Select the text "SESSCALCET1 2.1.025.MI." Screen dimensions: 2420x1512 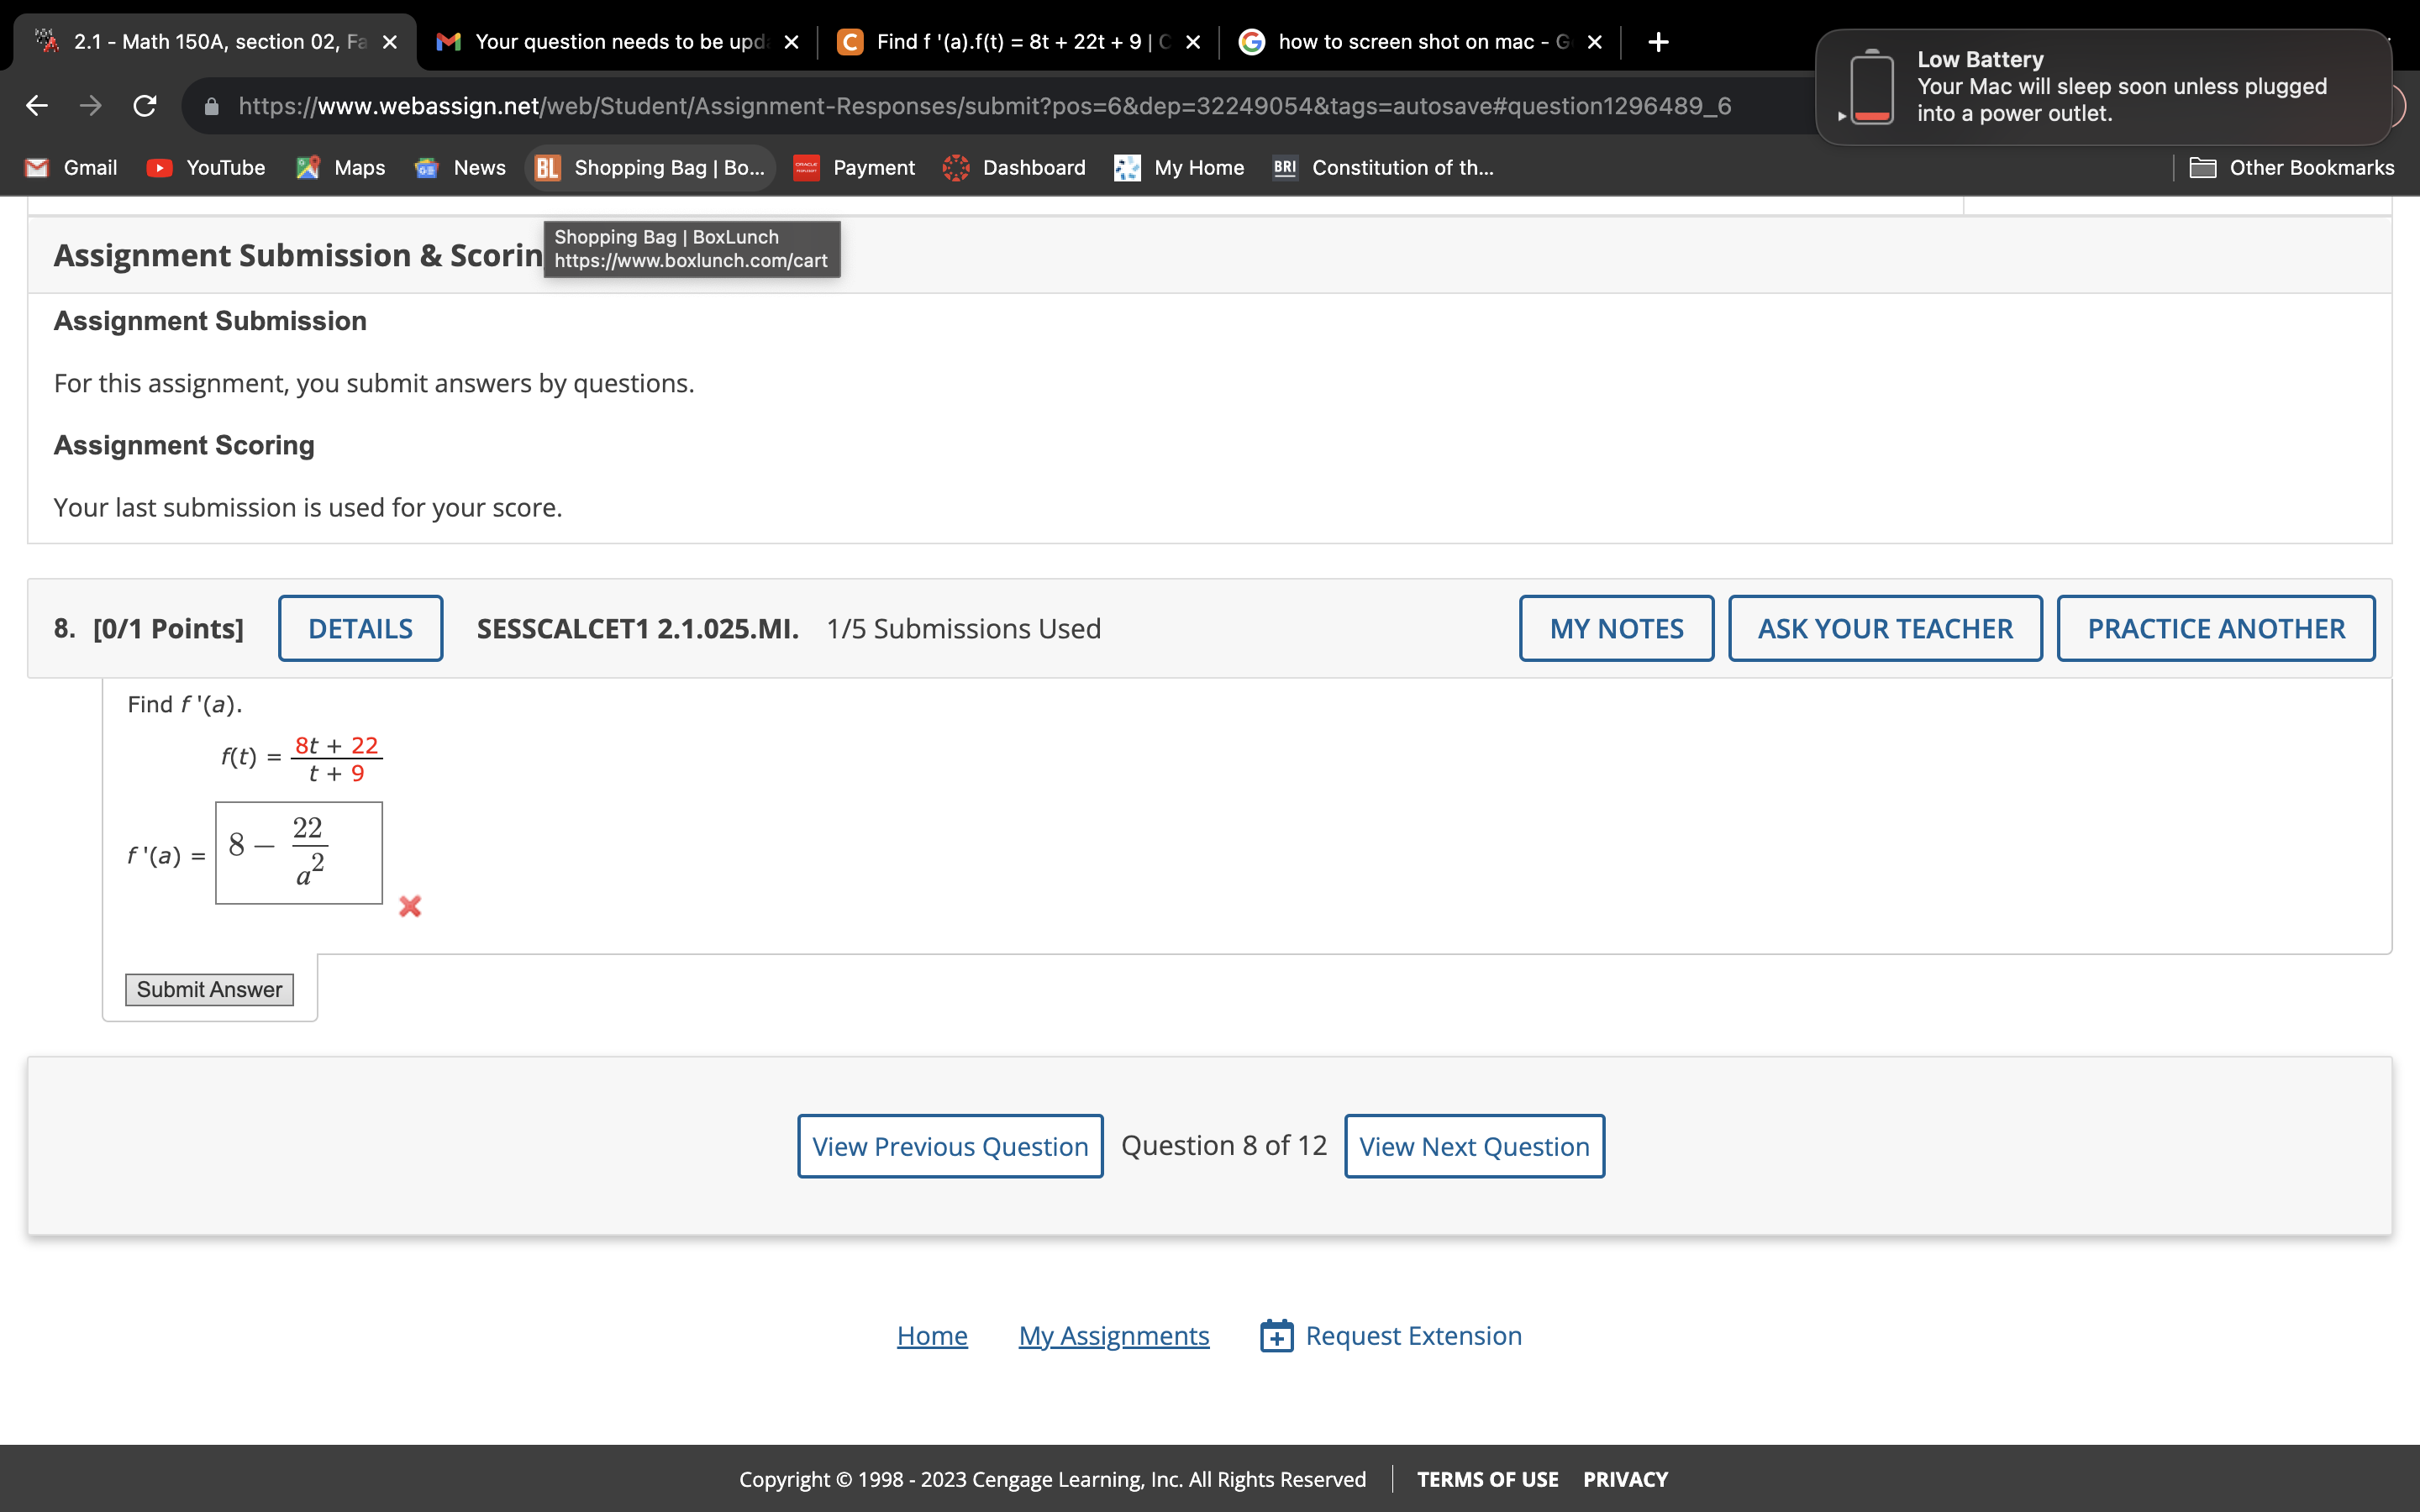pyautogui.click(x=638, y=628)
